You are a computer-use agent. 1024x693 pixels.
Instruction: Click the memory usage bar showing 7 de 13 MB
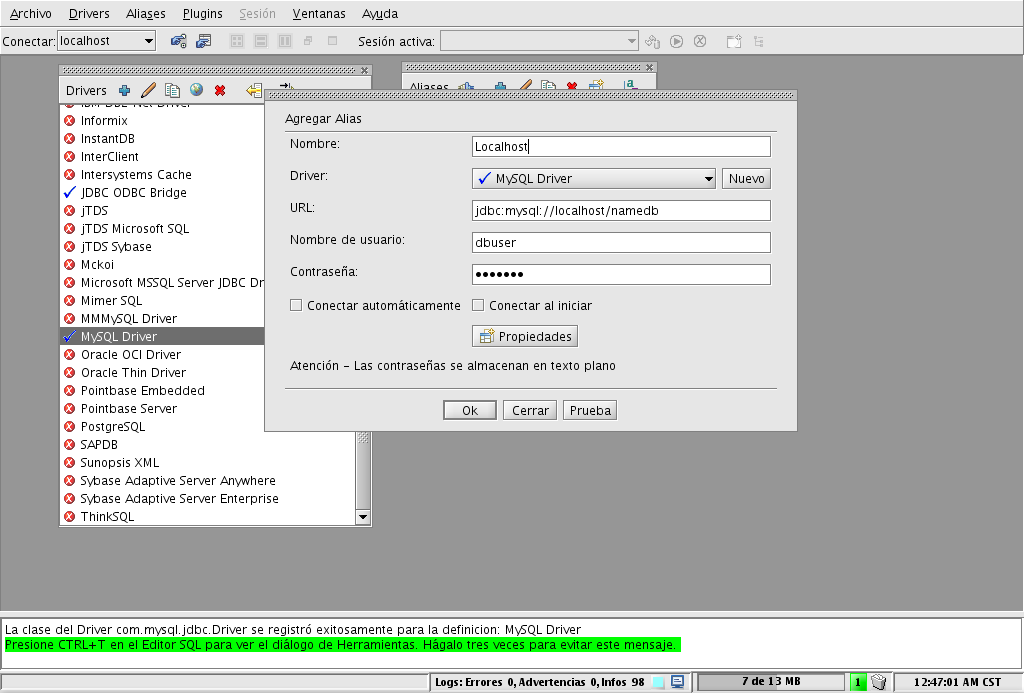[771, 682]
